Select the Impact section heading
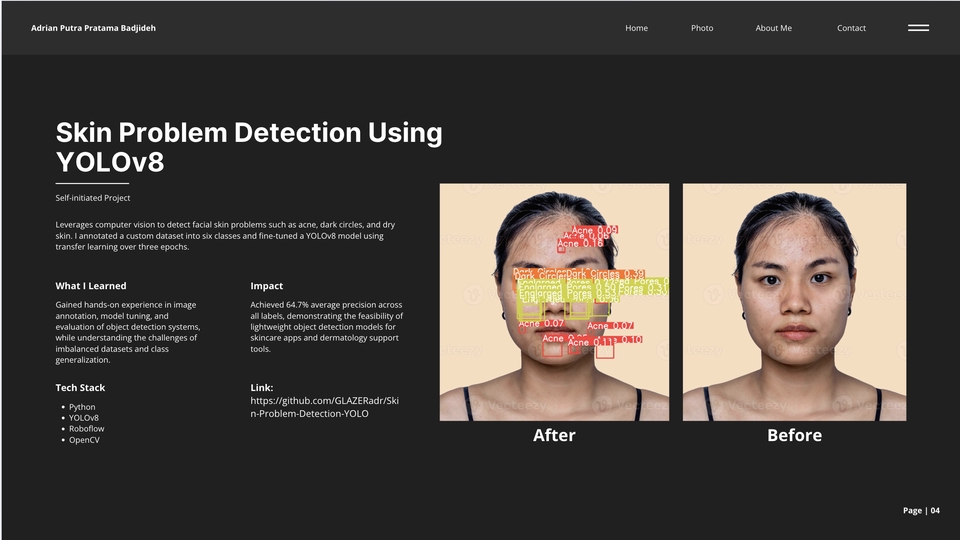Image resolution: width=960 pixels, height=540 pixels. tap(266, 286)
